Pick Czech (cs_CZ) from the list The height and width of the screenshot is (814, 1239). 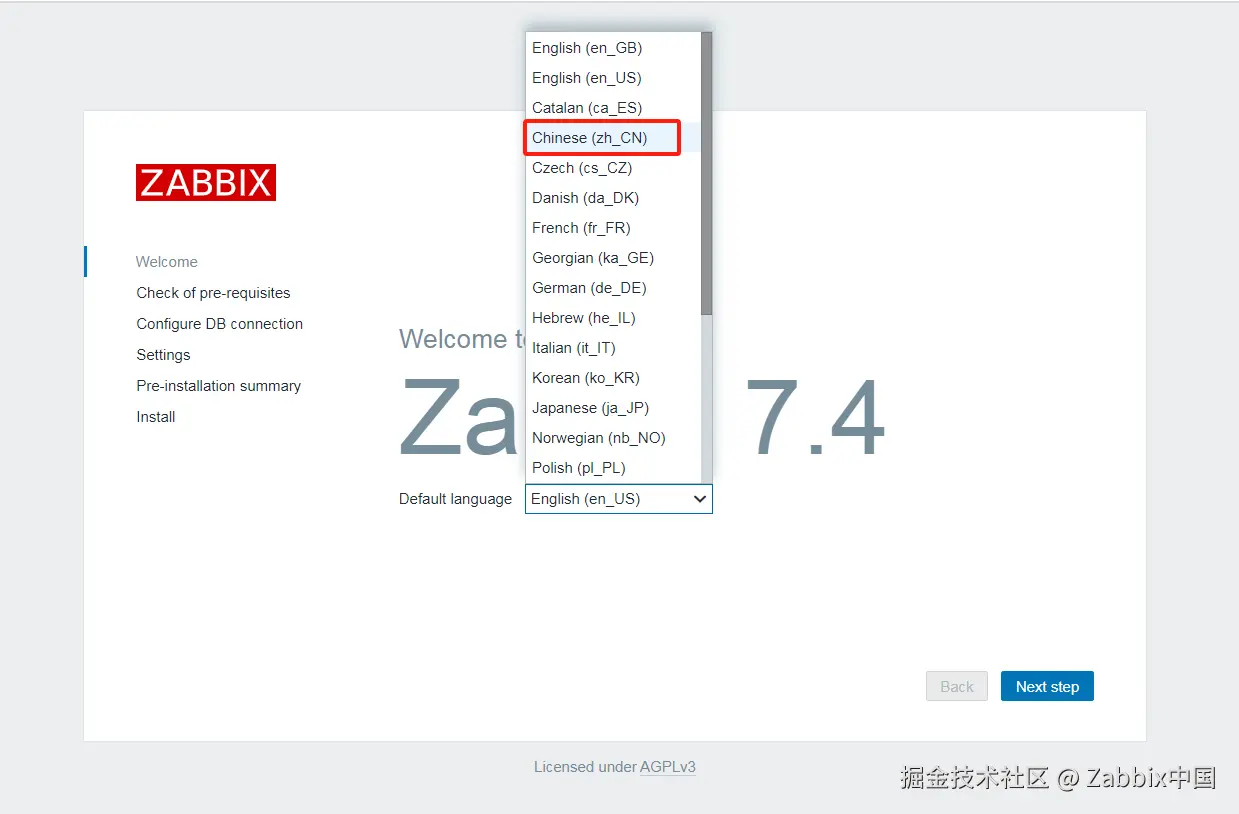pyautogui.click(x=613, y=168)
